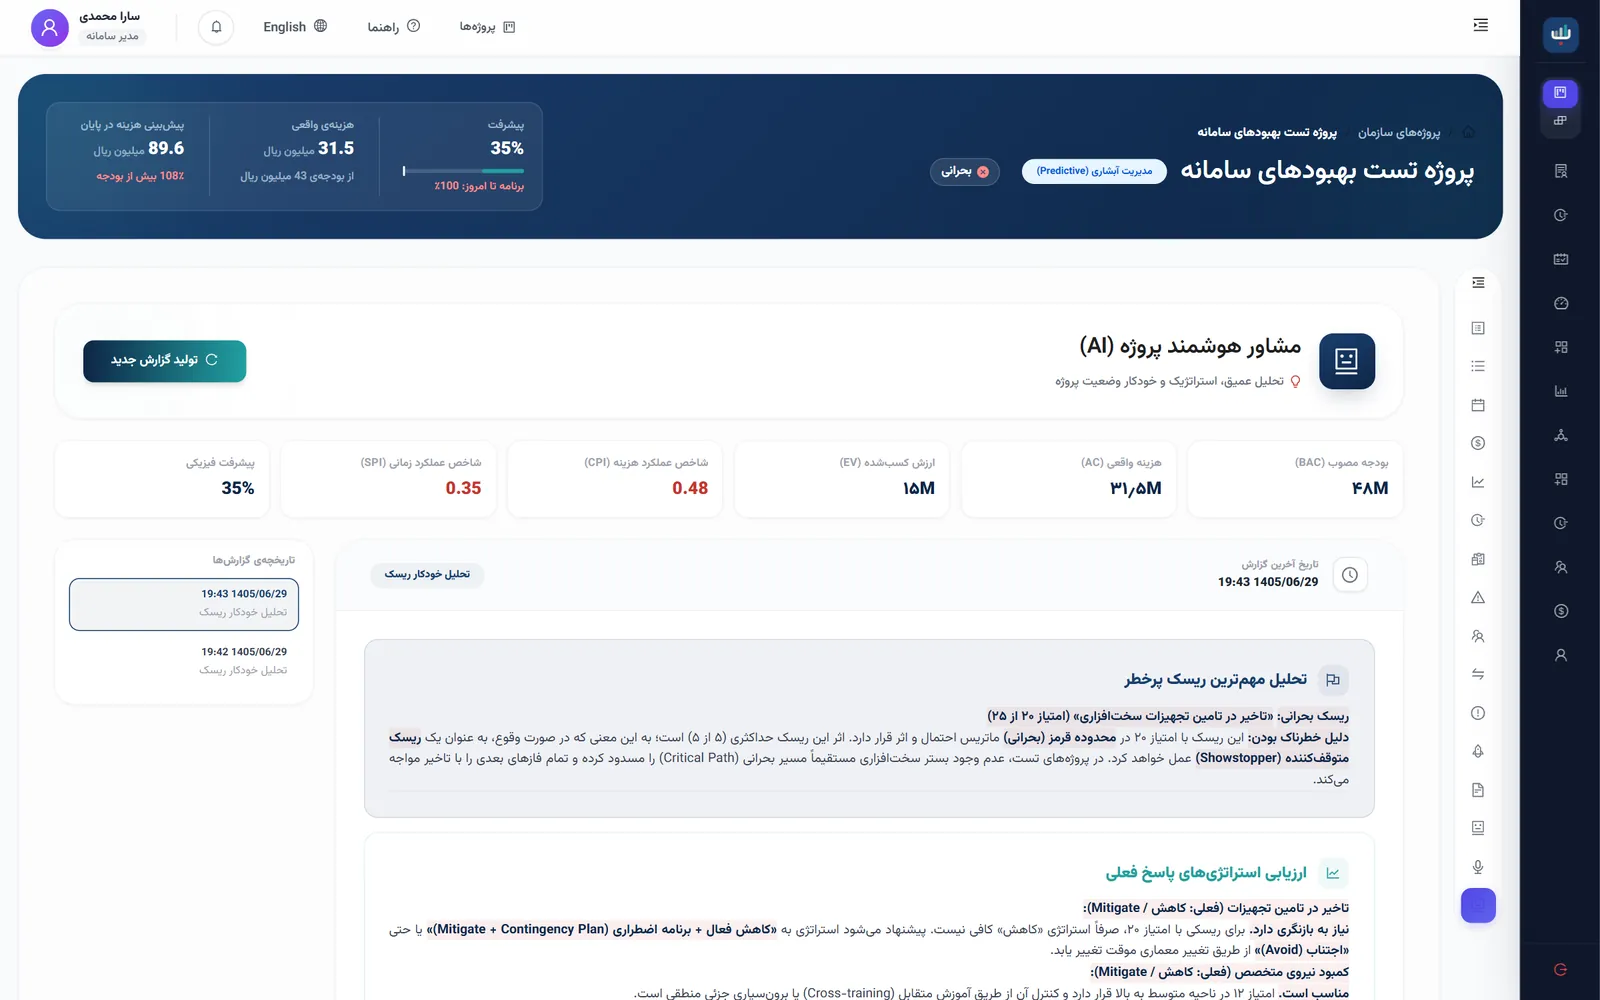
Task: Switch language to English
Action: (295, 27)
